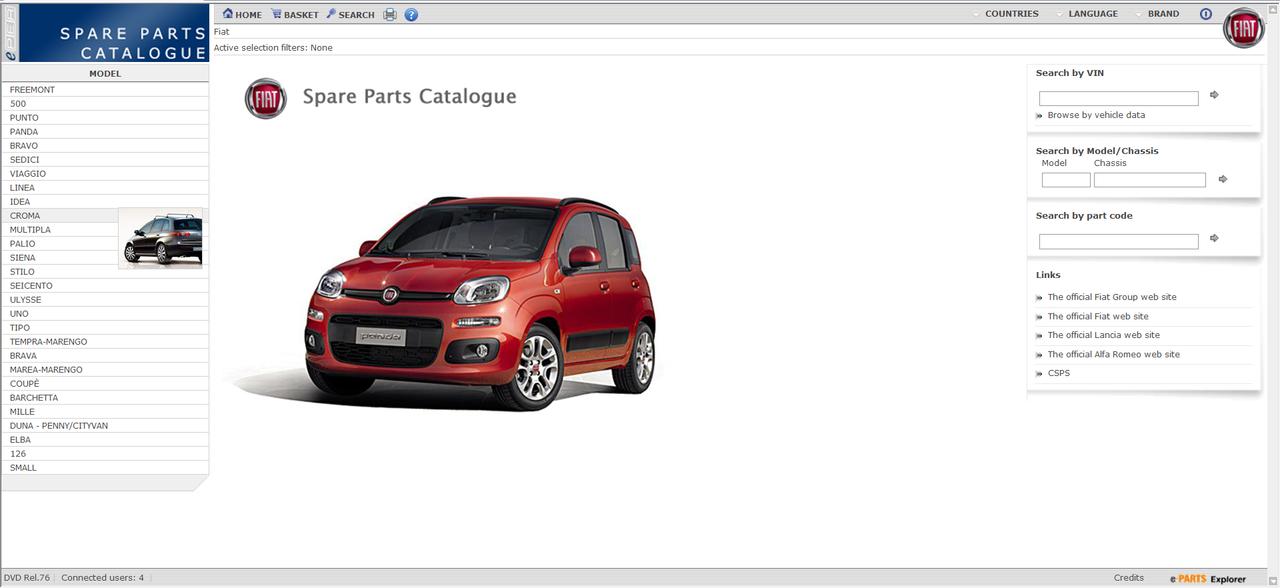The width and height of the screenshot is (1280, 588).
Task: Select MAREA-MARENGO model
Action: [105, 370]
